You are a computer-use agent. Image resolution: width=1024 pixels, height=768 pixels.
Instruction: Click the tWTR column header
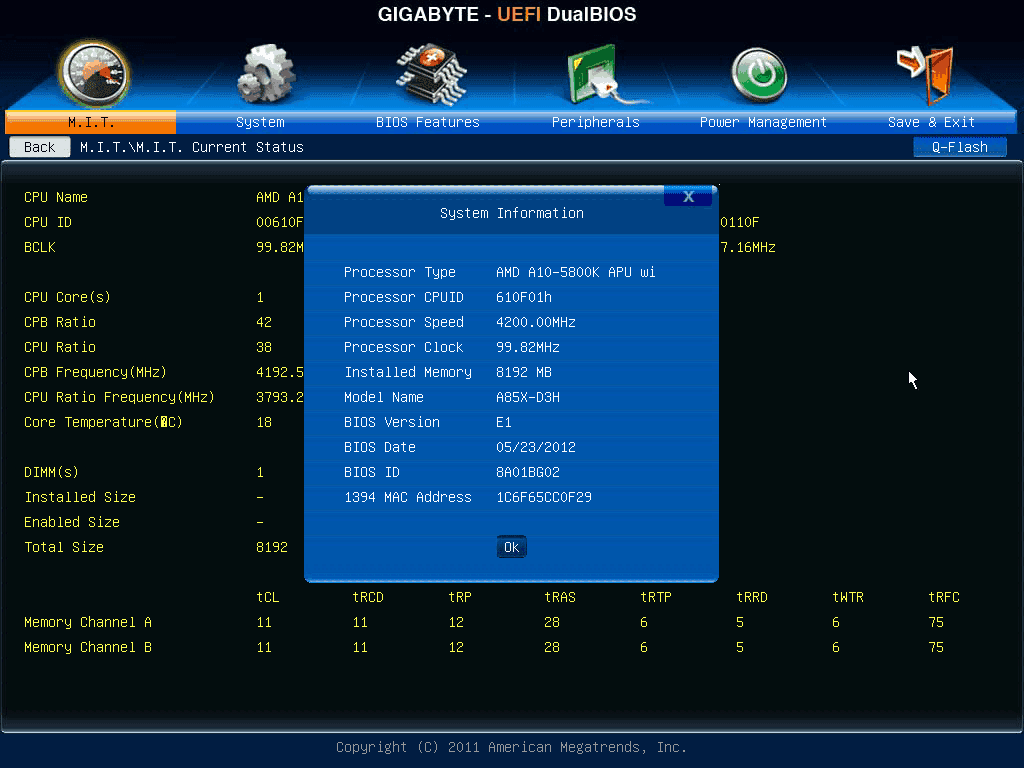tap(848, 597)
